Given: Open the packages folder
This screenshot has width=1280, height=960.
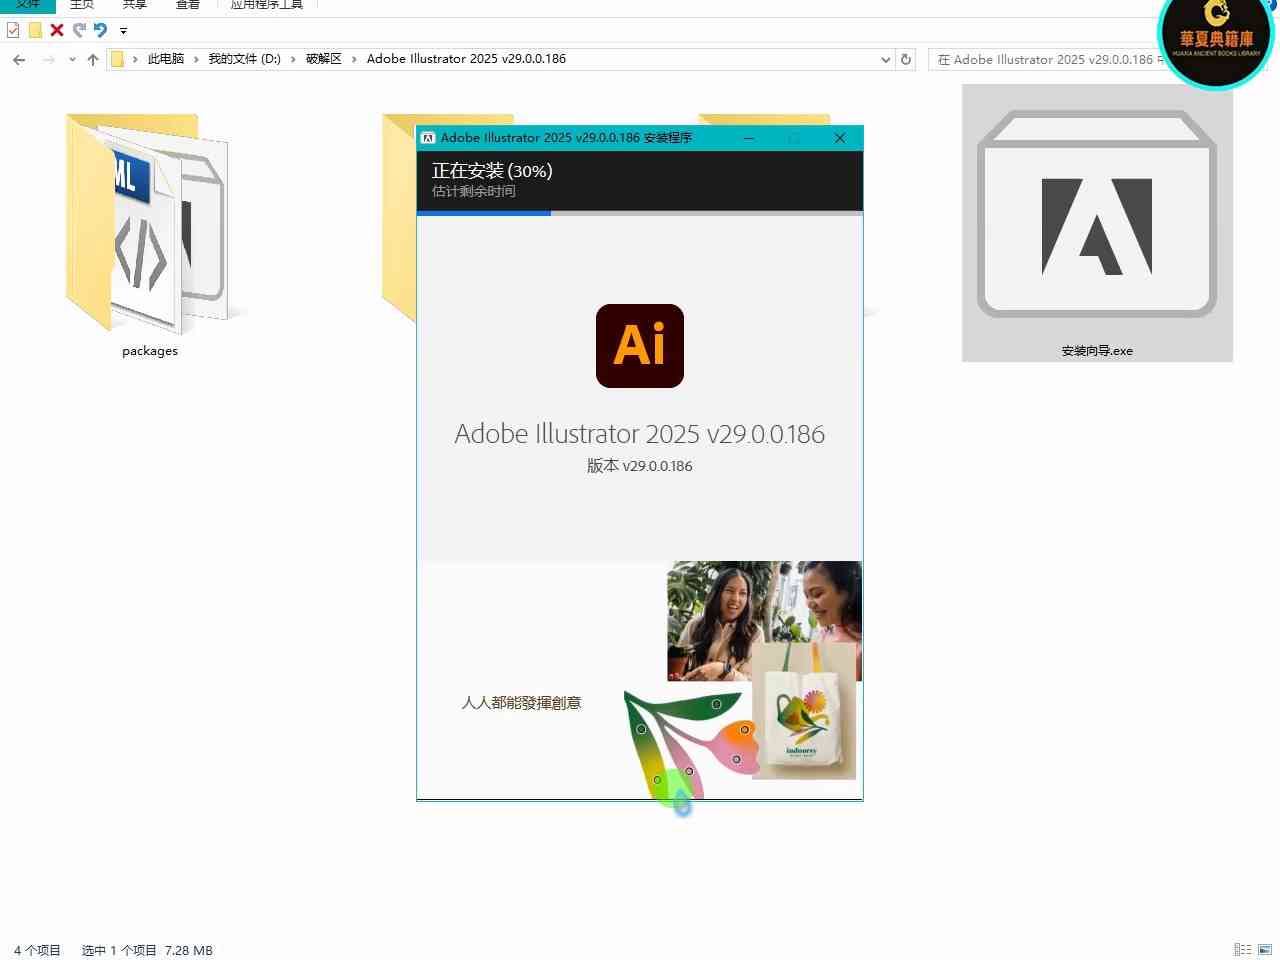Looking at the screenshot, I should (148, 224).
